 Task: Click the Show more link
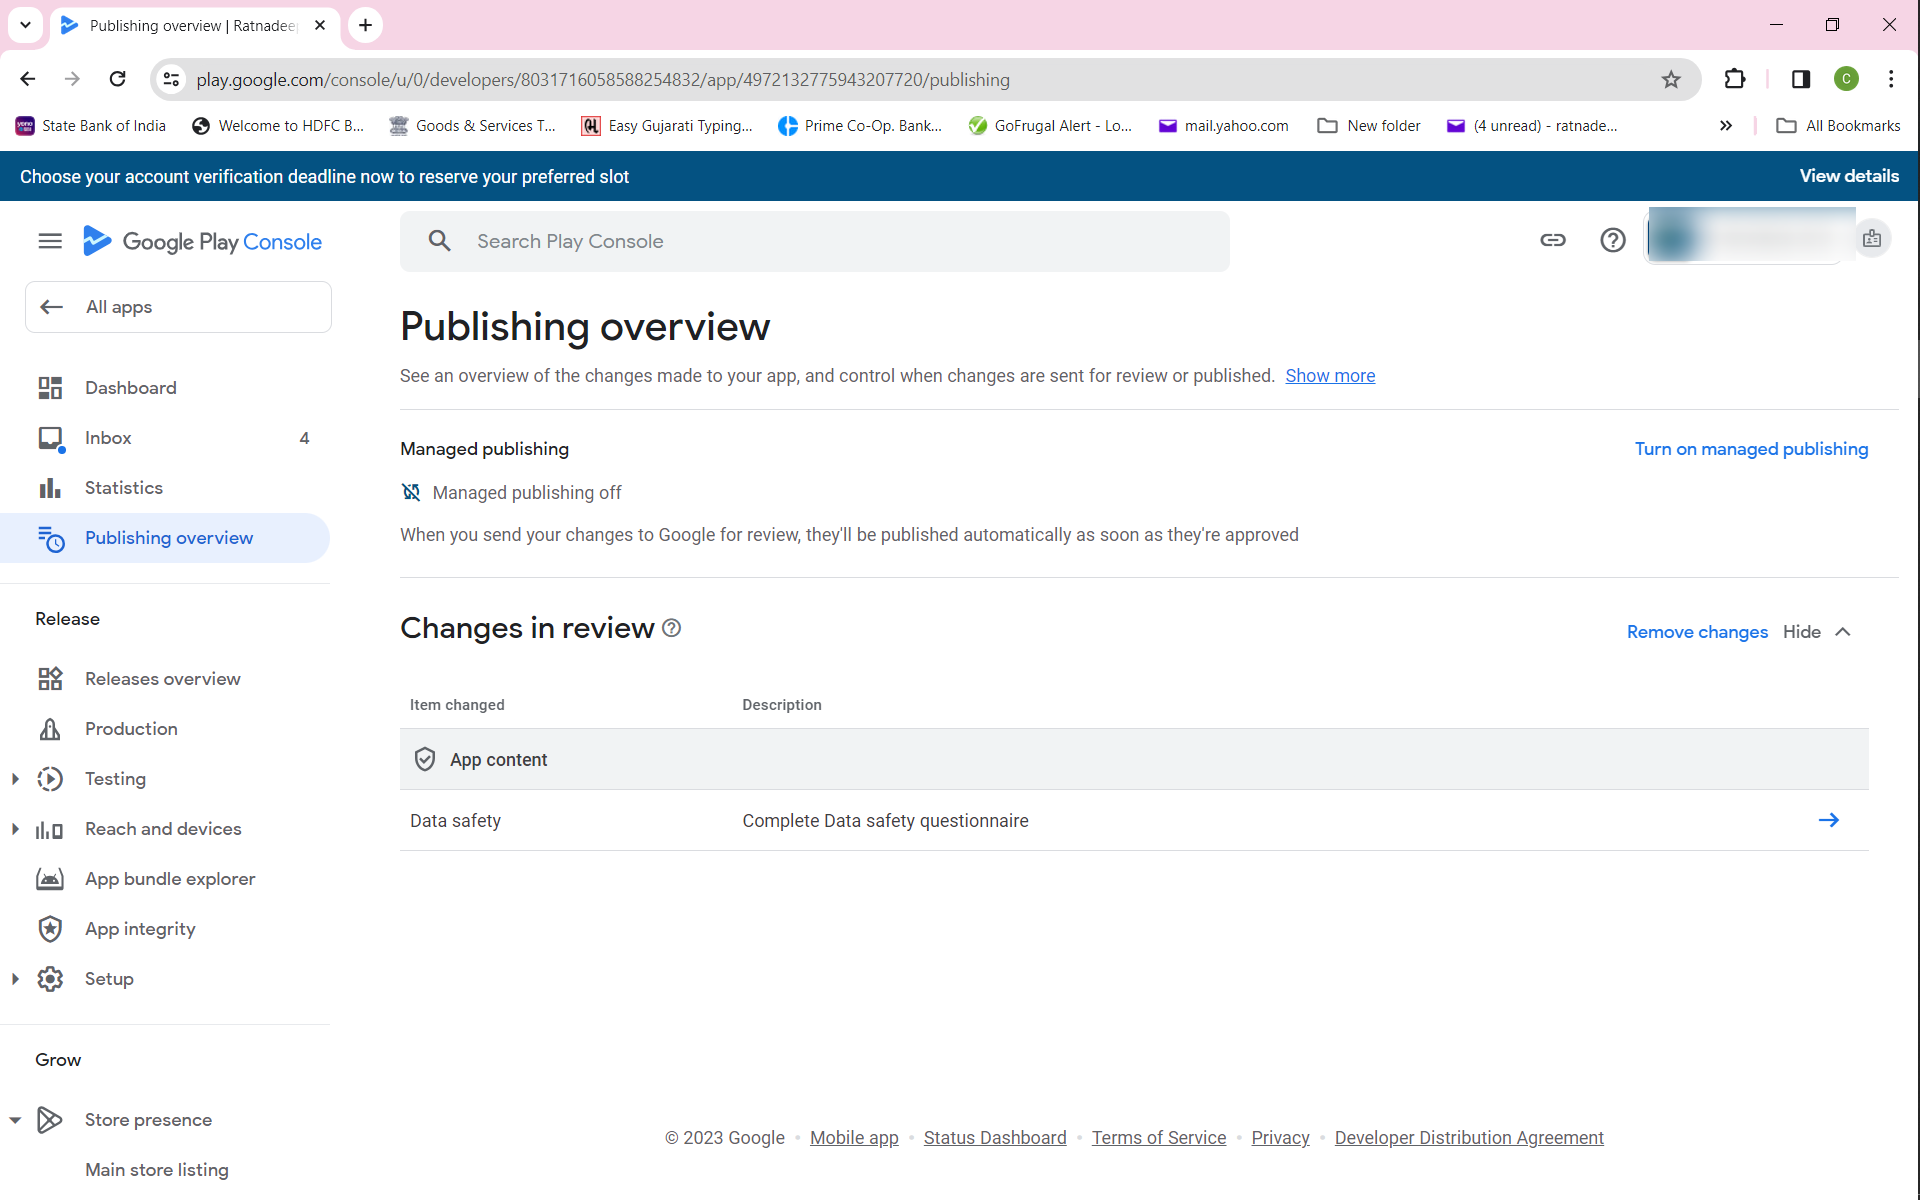[x=1329, y=376]
